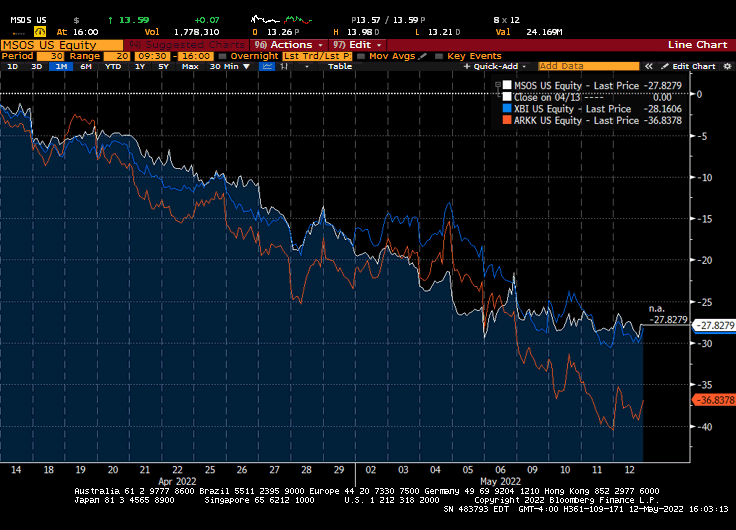Click the 8 x 12 bid/ask size
Viewport: 736px width, 530px height.
(x=506, y=20)
